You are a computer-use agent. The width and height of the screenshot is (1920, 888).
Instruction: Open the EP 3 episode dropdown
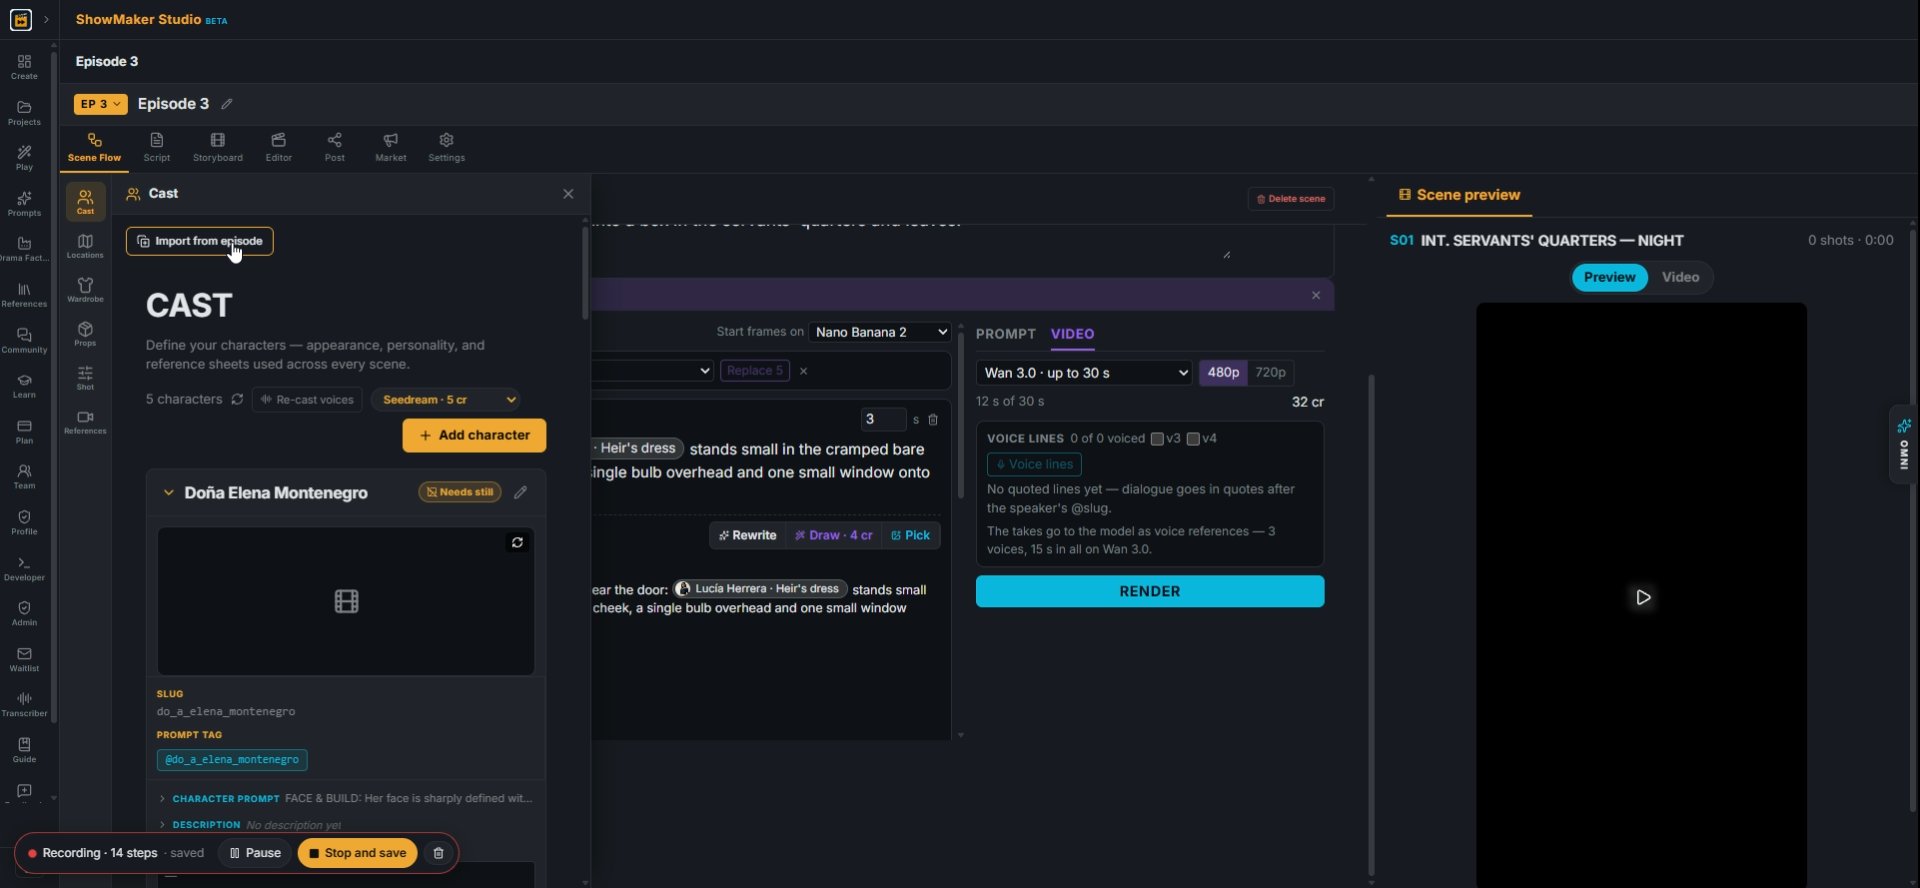(100, 104)
